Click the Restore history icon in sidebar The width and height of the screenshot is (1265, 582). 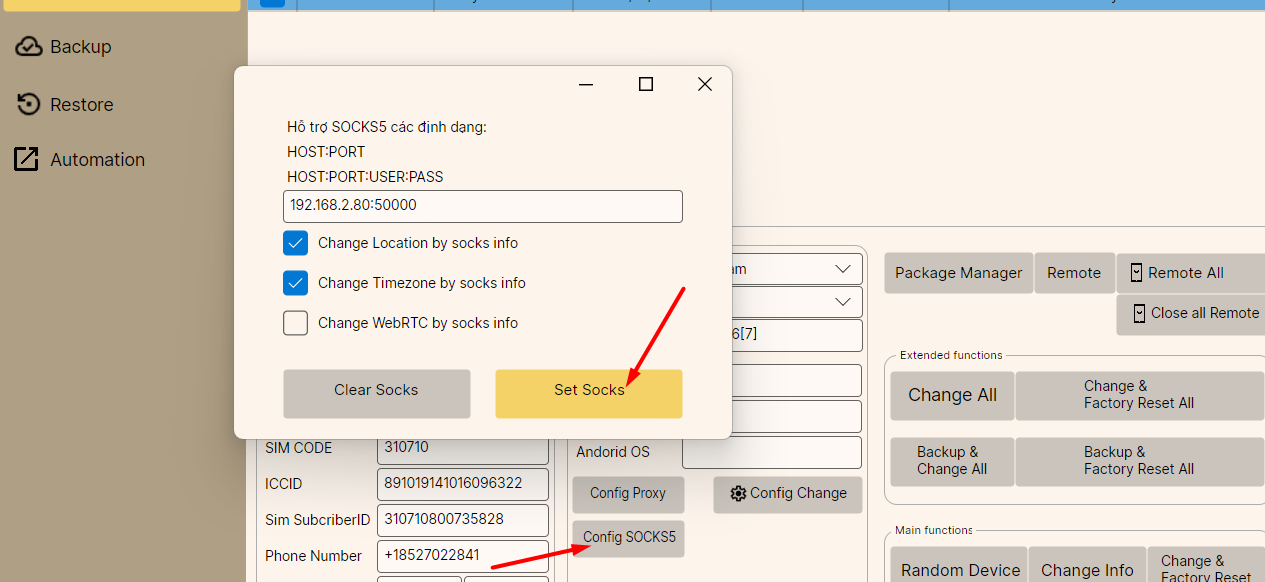tap(29, 105)
